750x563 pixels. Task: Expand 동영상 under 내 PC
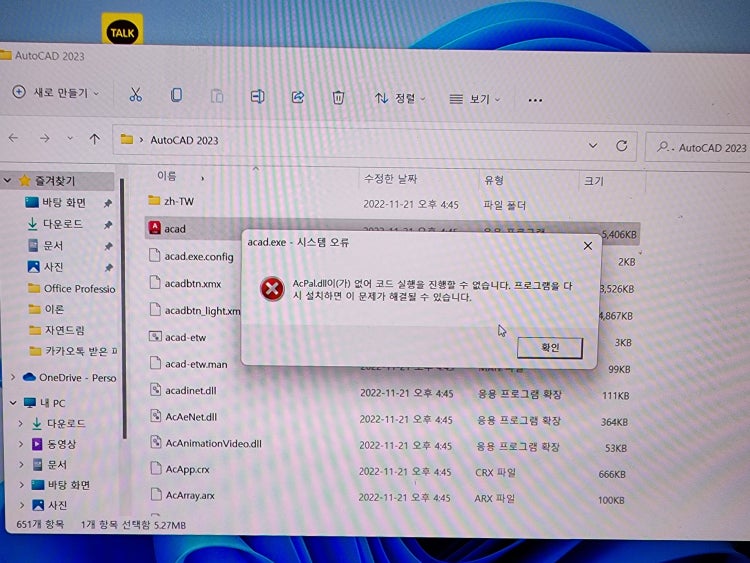pos(21,444)
